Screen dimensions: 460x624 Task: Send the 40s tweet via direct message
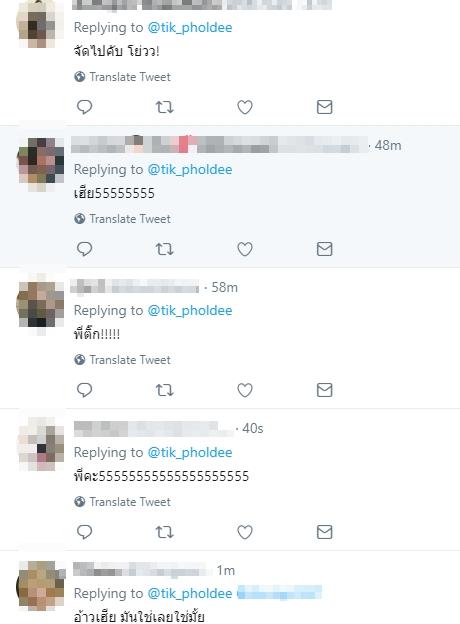coord(324,532)
